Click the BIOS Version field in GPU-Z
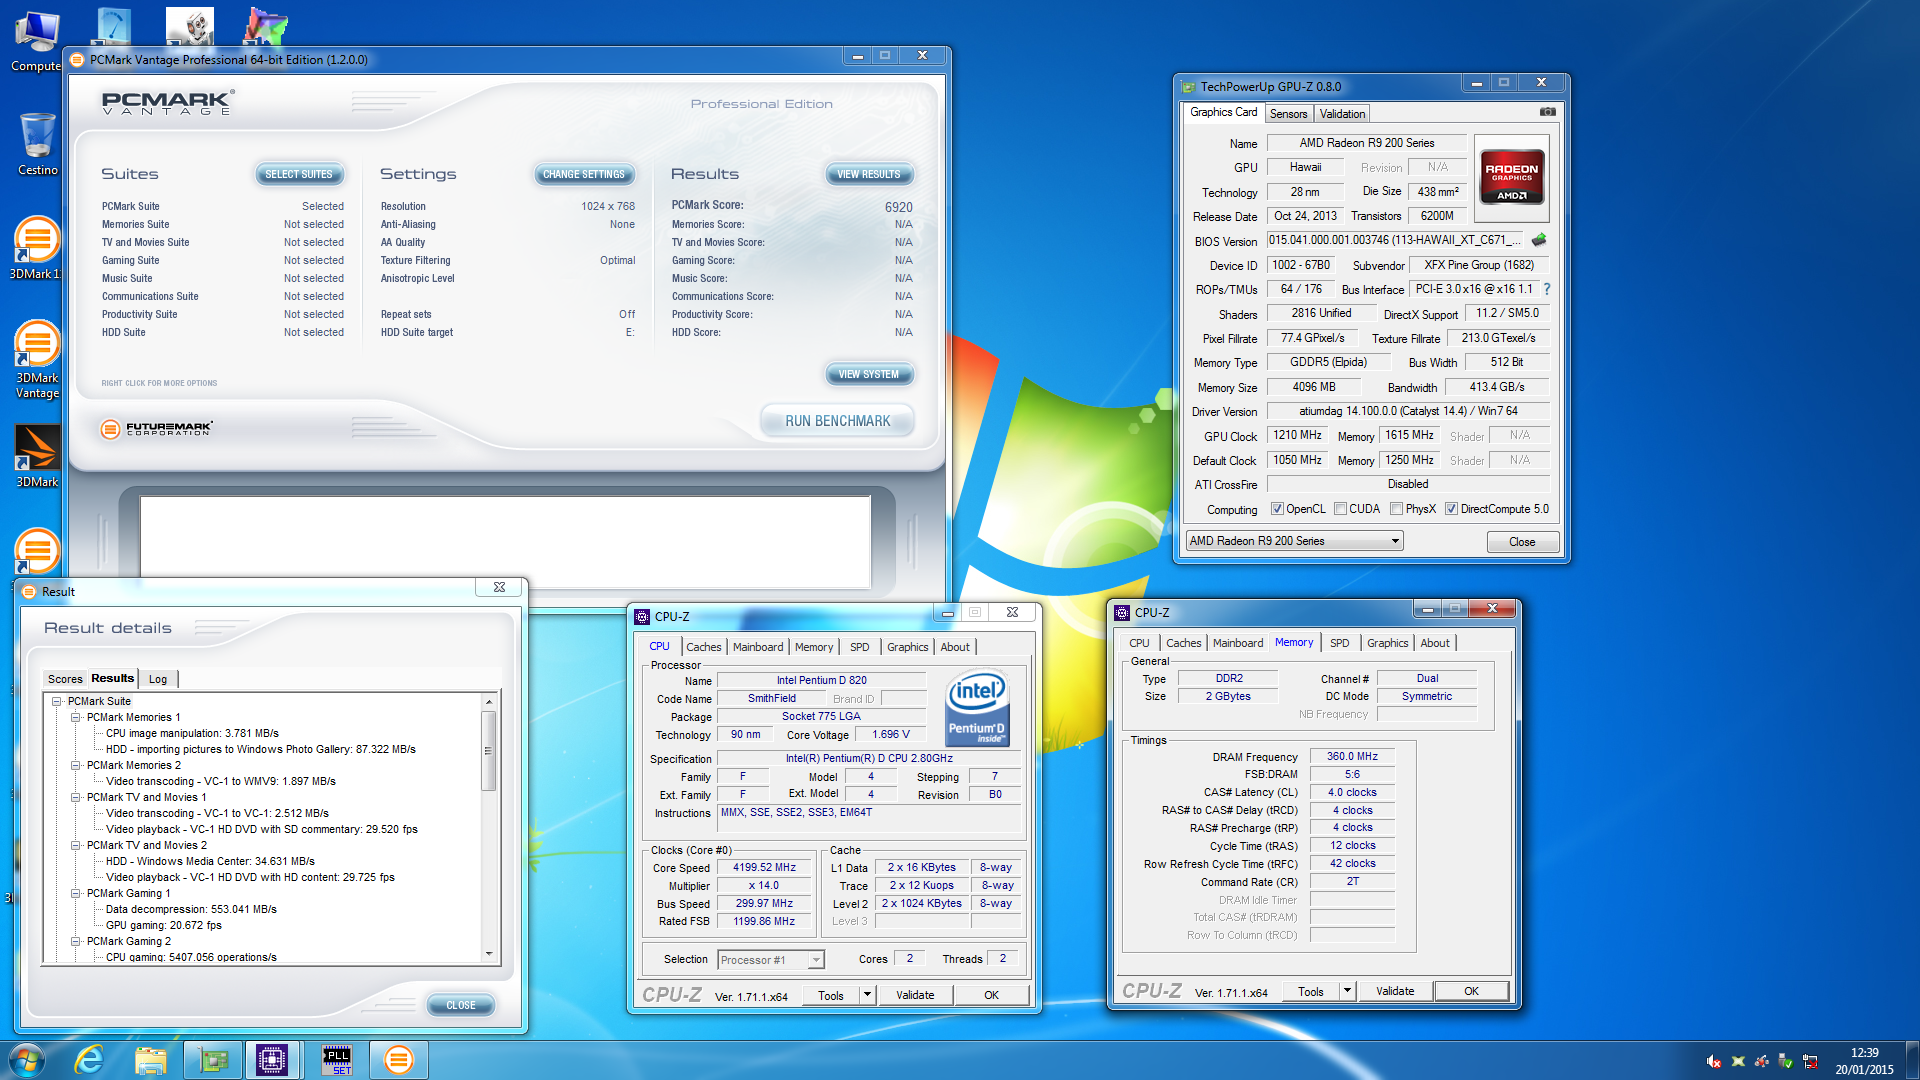This screenshot has width=1920, height=1080. click(x=1396, y=240)
